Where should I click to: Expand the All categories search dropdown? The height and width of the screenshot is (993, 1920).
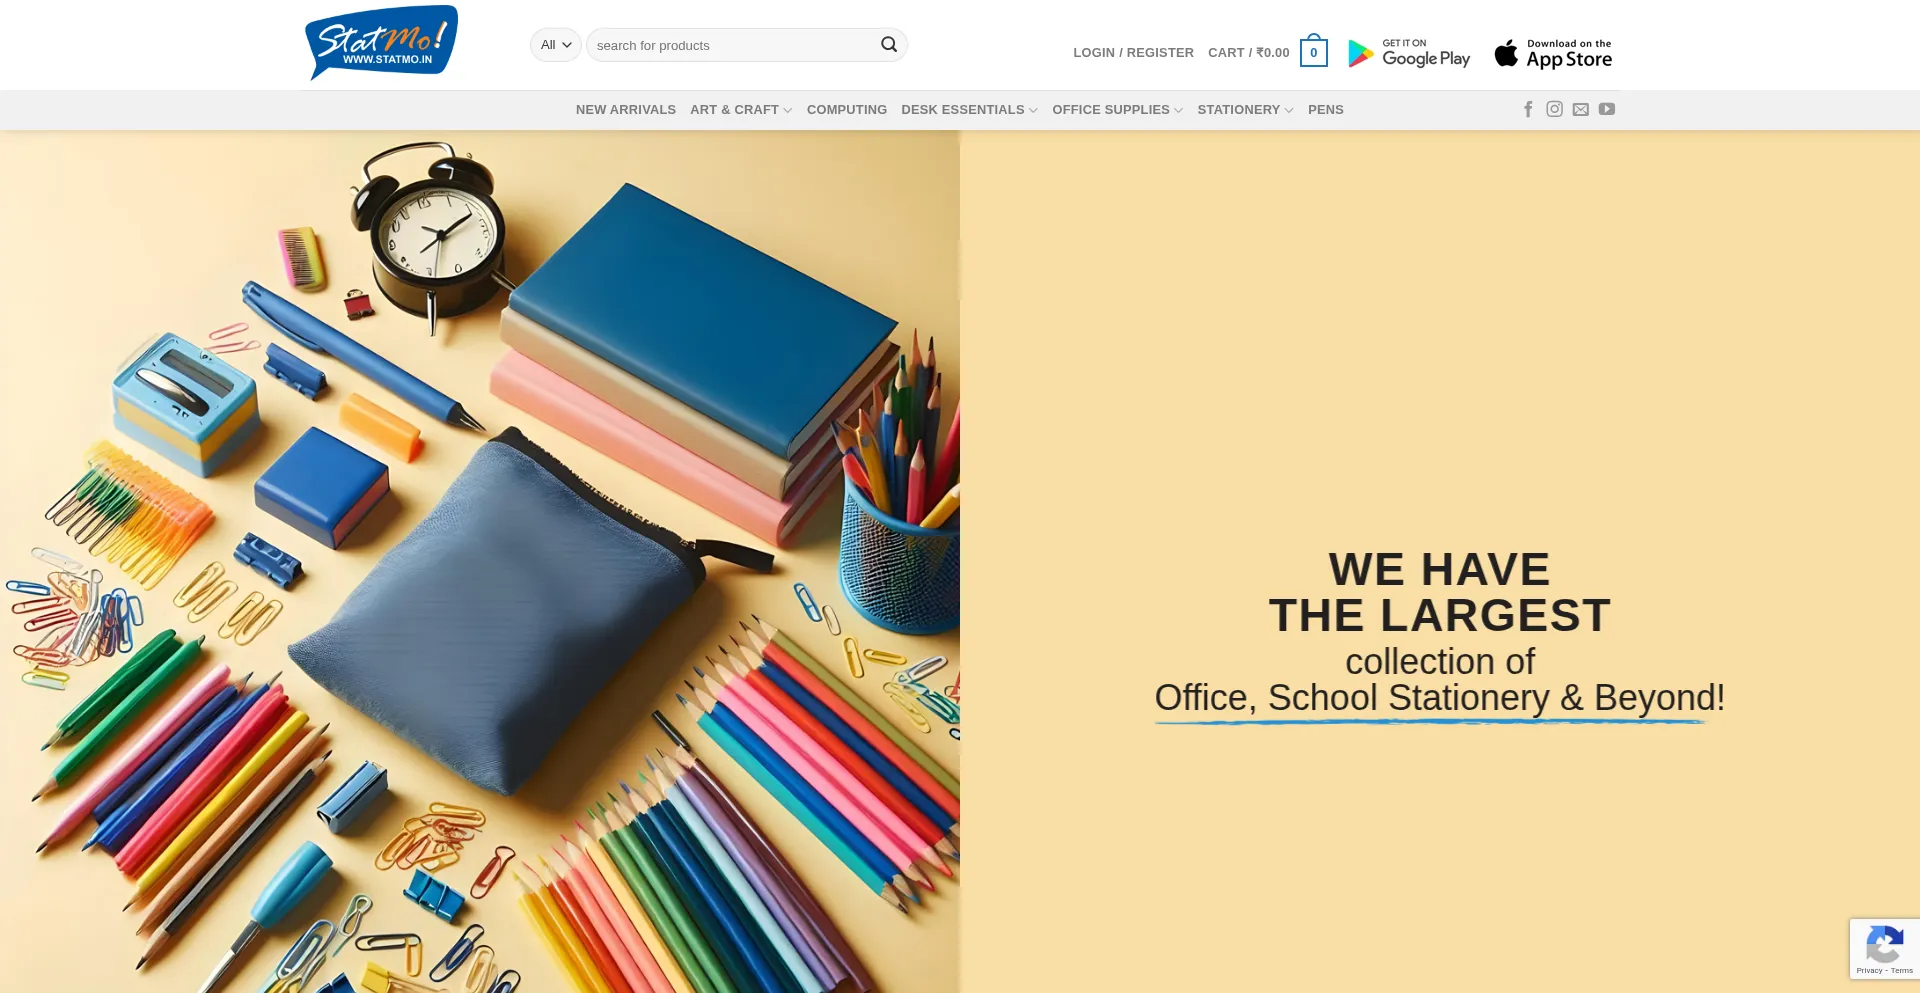point(555,45)
